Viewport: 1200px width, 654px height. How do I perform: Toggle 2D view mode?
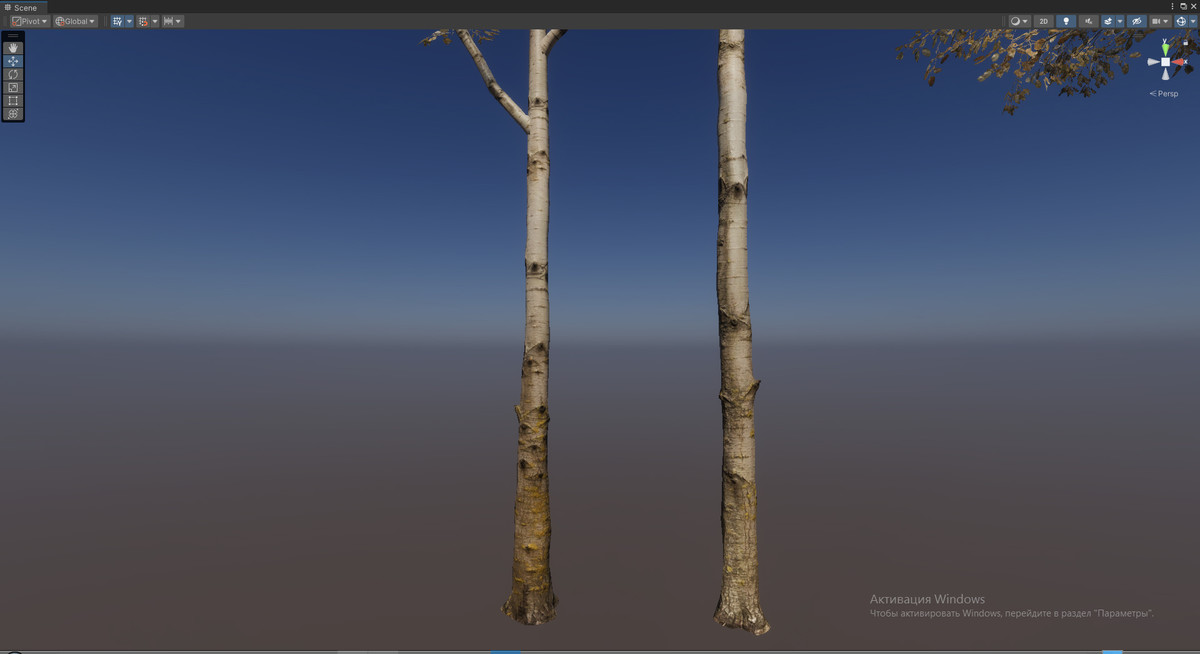(x=1044, y=21)
